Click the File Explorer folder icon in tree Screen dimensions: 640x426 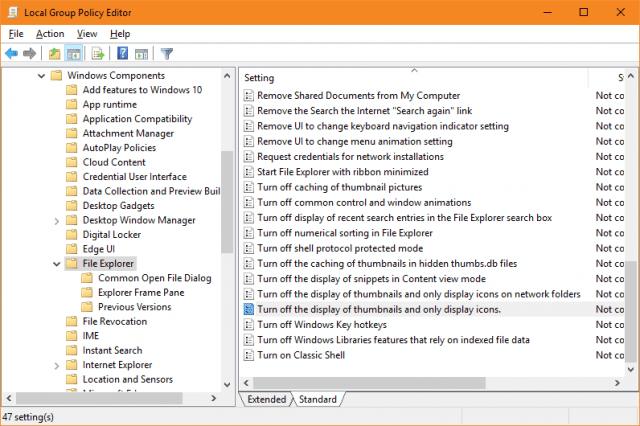click(x=72, y=264)
